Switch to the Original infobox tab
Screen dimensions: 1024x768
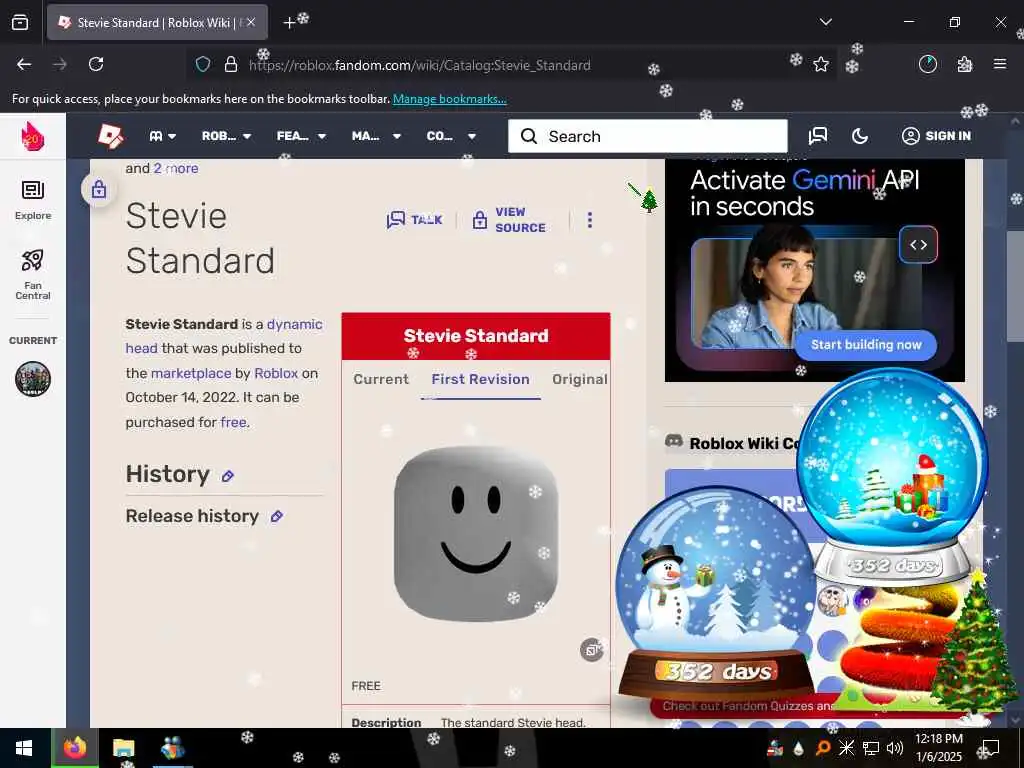click(580, 379)
